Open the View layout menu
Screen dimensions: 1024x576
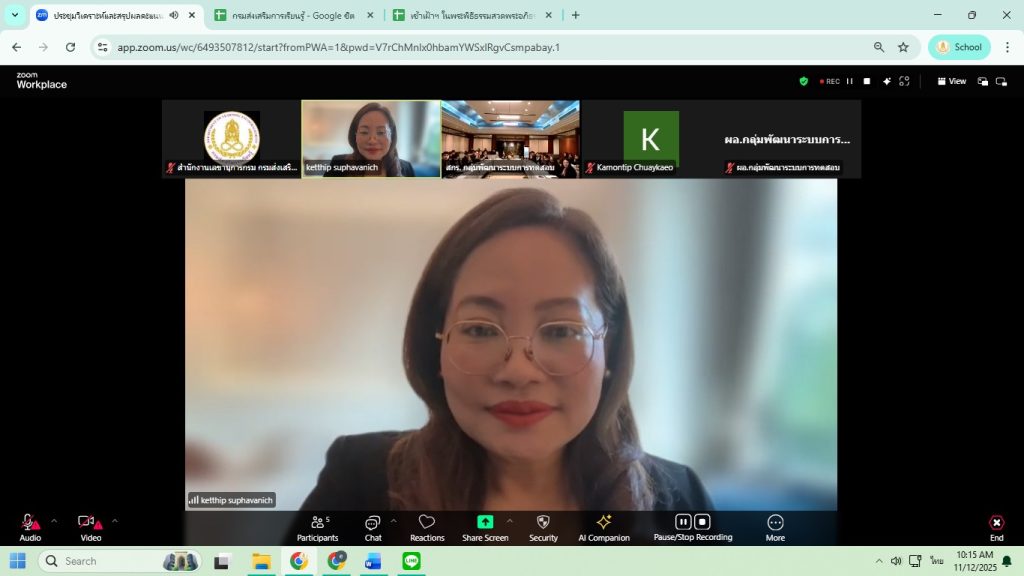pyautogui.click(x=951, y=82)
